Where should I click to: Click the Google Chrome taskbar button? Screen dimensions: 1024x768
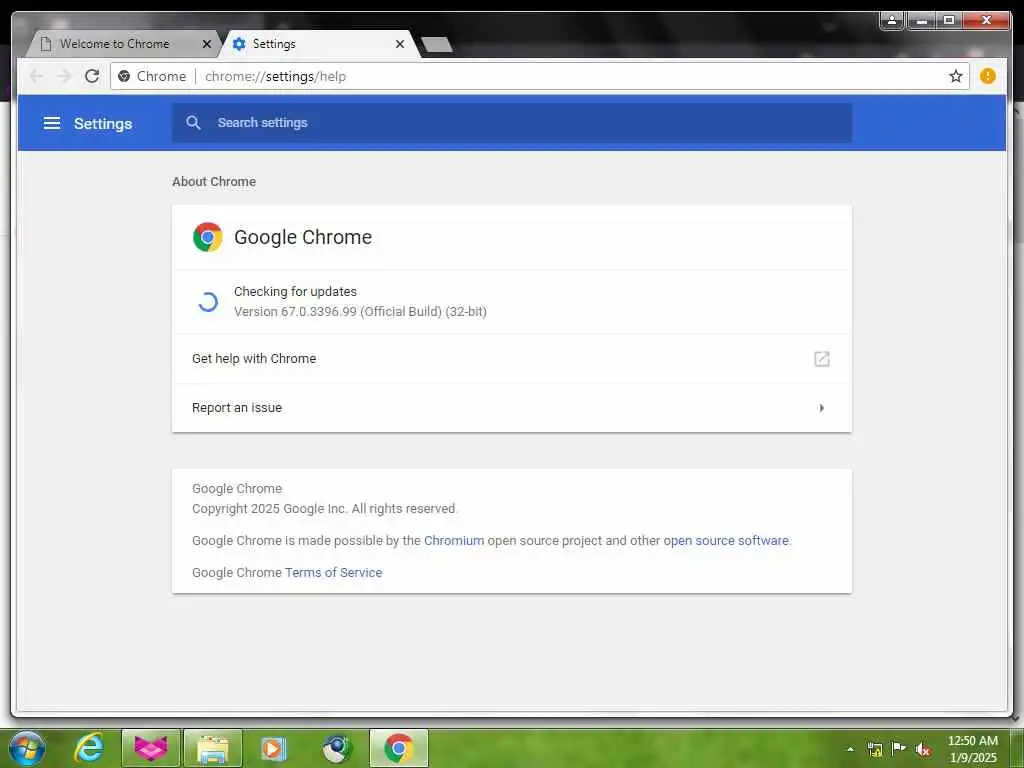pyautogui.click(x=399, y=748)
